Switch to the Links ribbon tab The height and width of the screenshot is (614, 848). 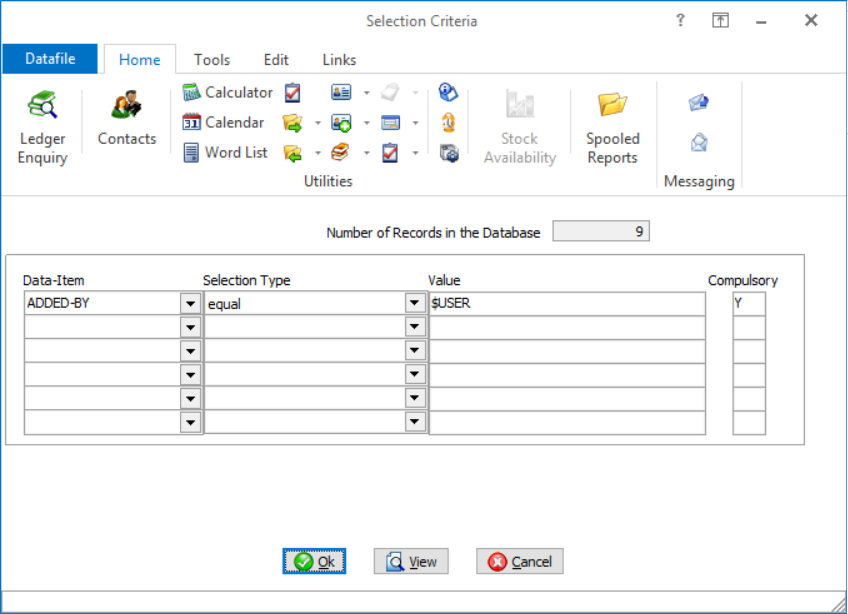[x=339, y=60]
